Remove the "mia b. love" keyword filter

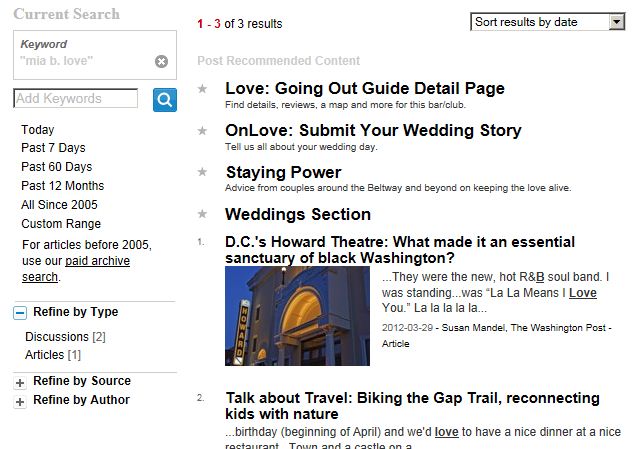pos(161,61)
